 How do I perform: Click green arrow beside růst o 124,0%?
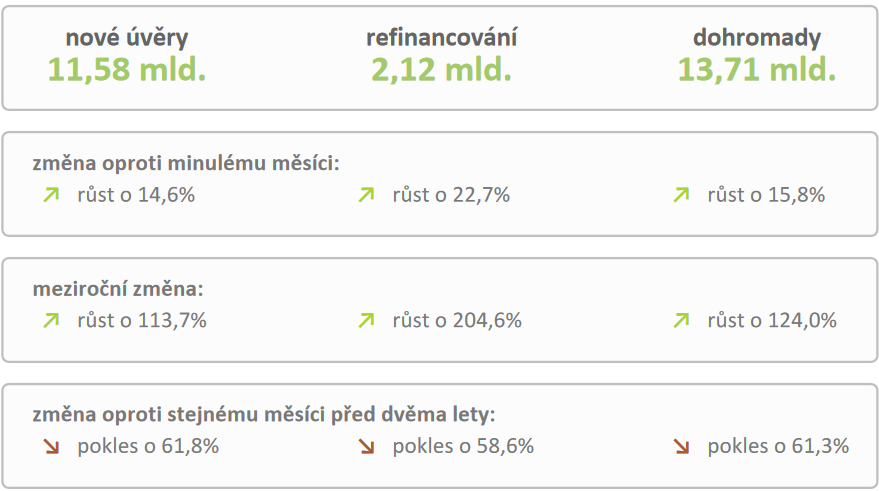point(681,321)
